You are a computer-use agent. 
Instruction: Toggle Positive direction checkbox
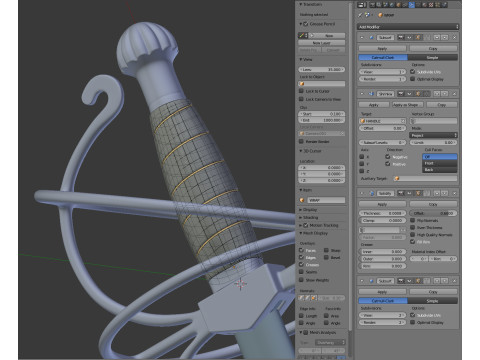(387, 164)
